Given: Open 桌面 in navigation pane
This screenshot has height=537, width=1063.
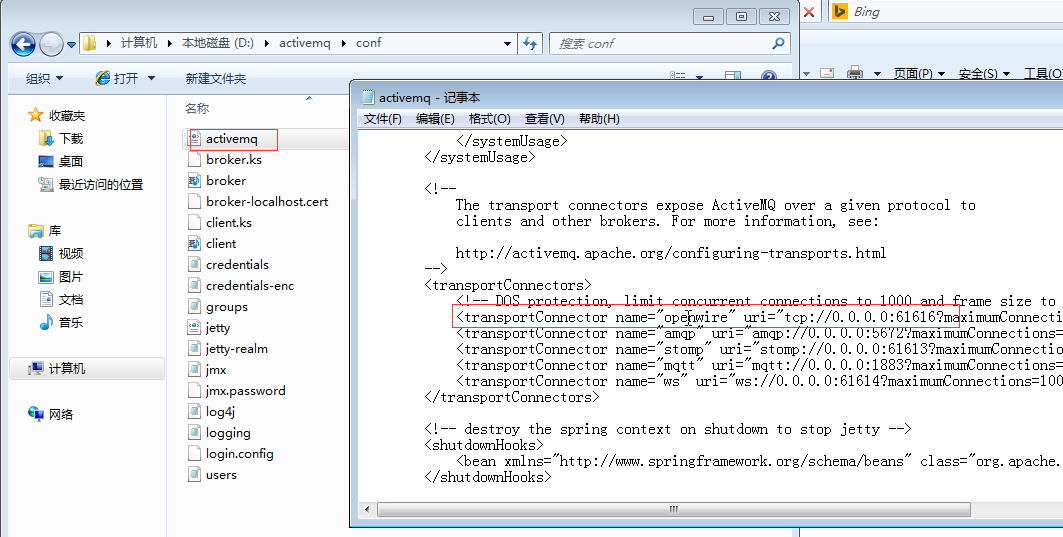Looking at the screenshot, I should (71, 161).
